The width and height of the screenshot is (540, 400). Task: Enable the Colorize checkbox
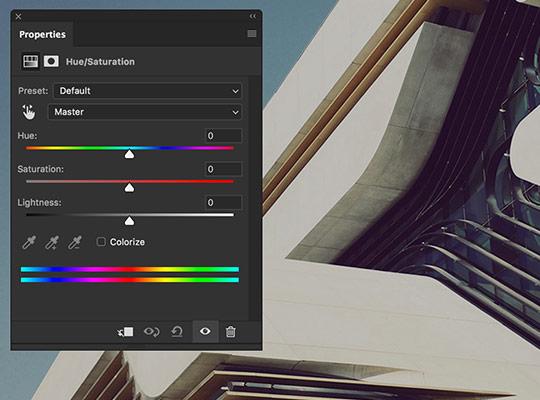(x=101, y=242)
